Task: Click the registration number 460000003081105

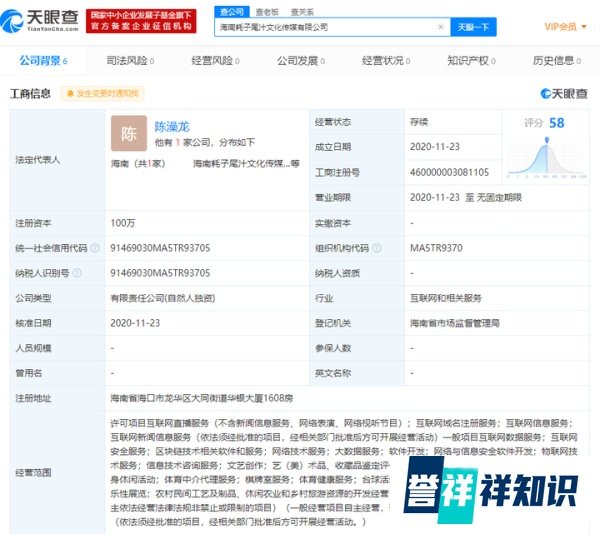Action: [x=450, y=173]
